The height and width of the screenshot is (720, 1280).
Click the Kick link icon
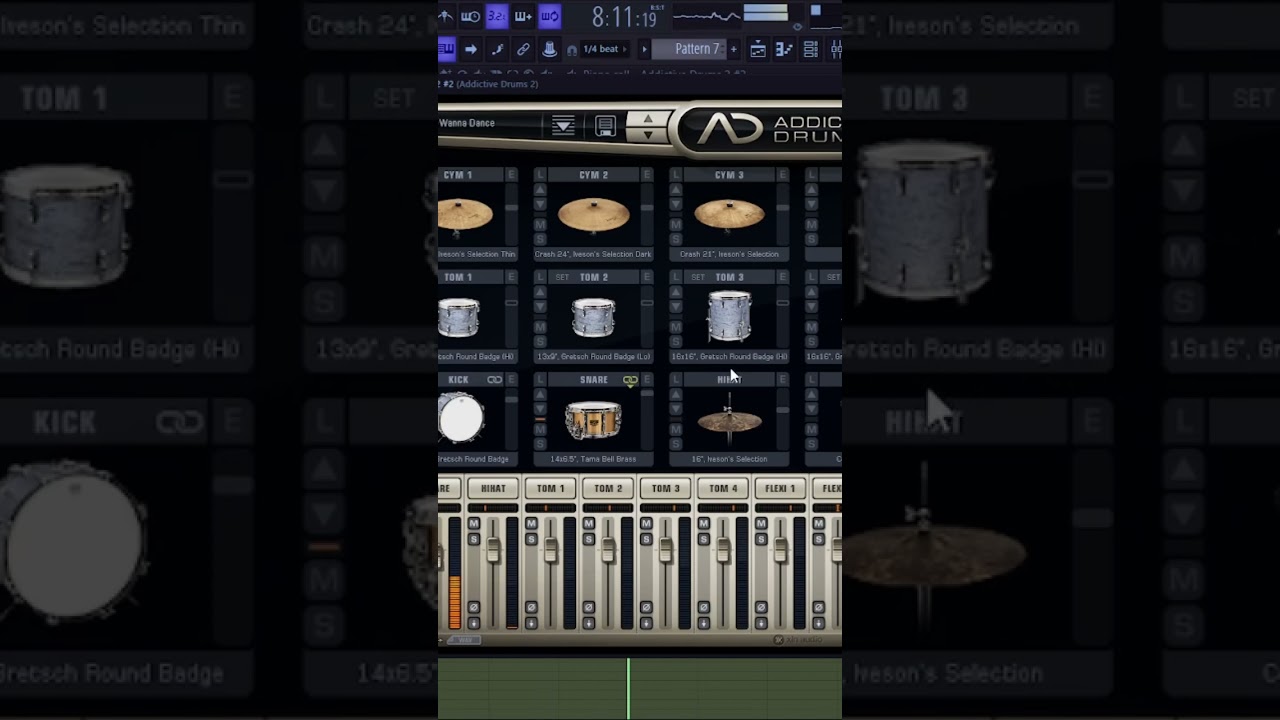point(494,380)
